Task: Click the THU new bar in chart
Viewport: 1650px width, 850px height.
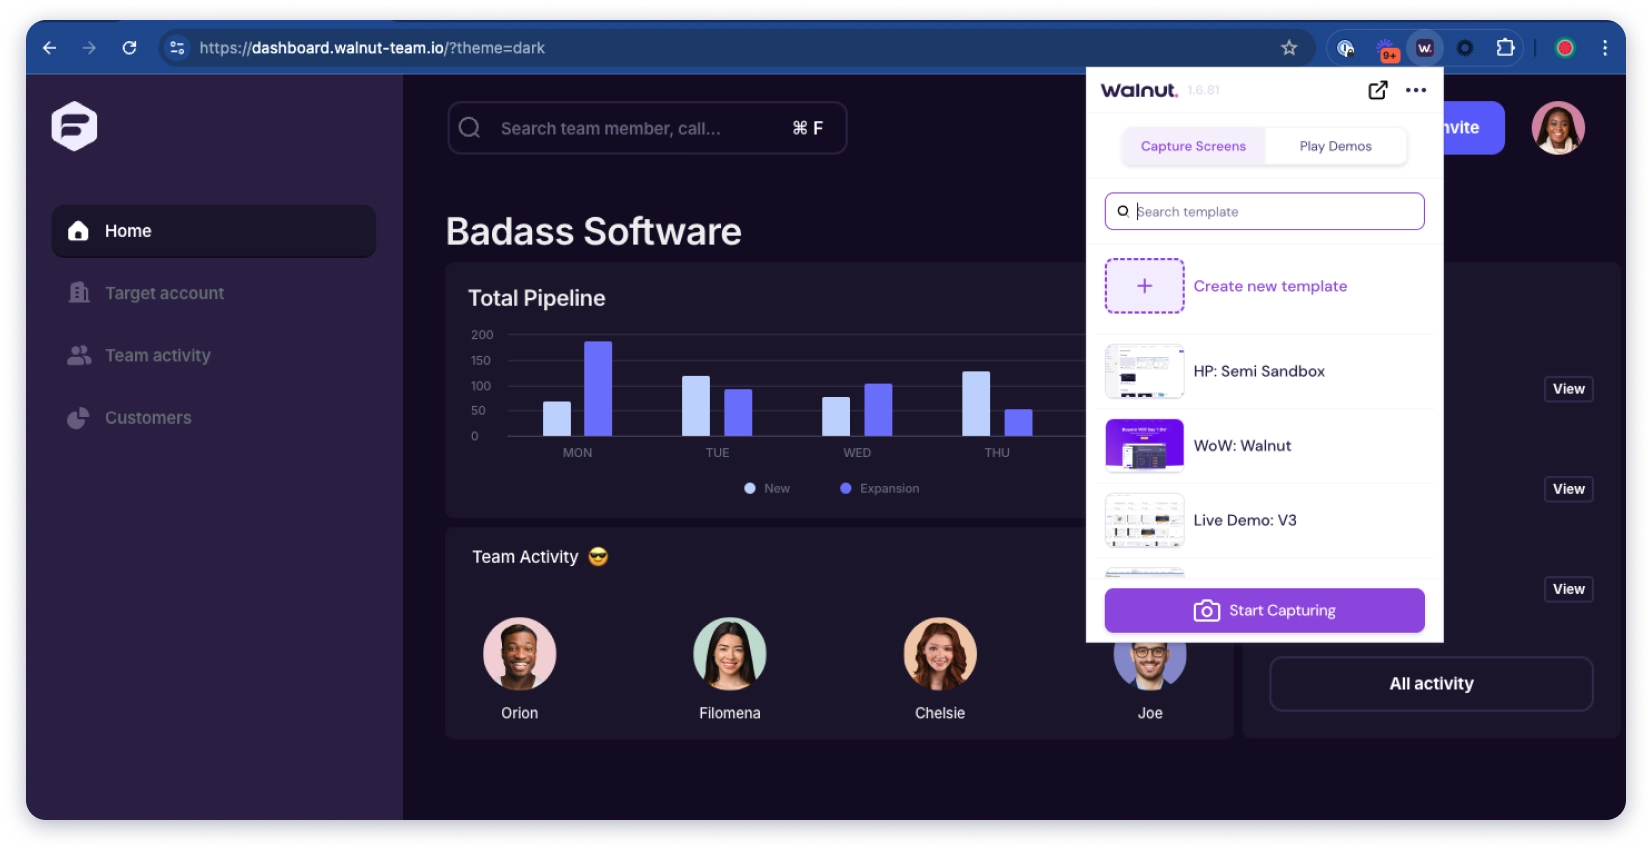Action: tap(976, 404)
